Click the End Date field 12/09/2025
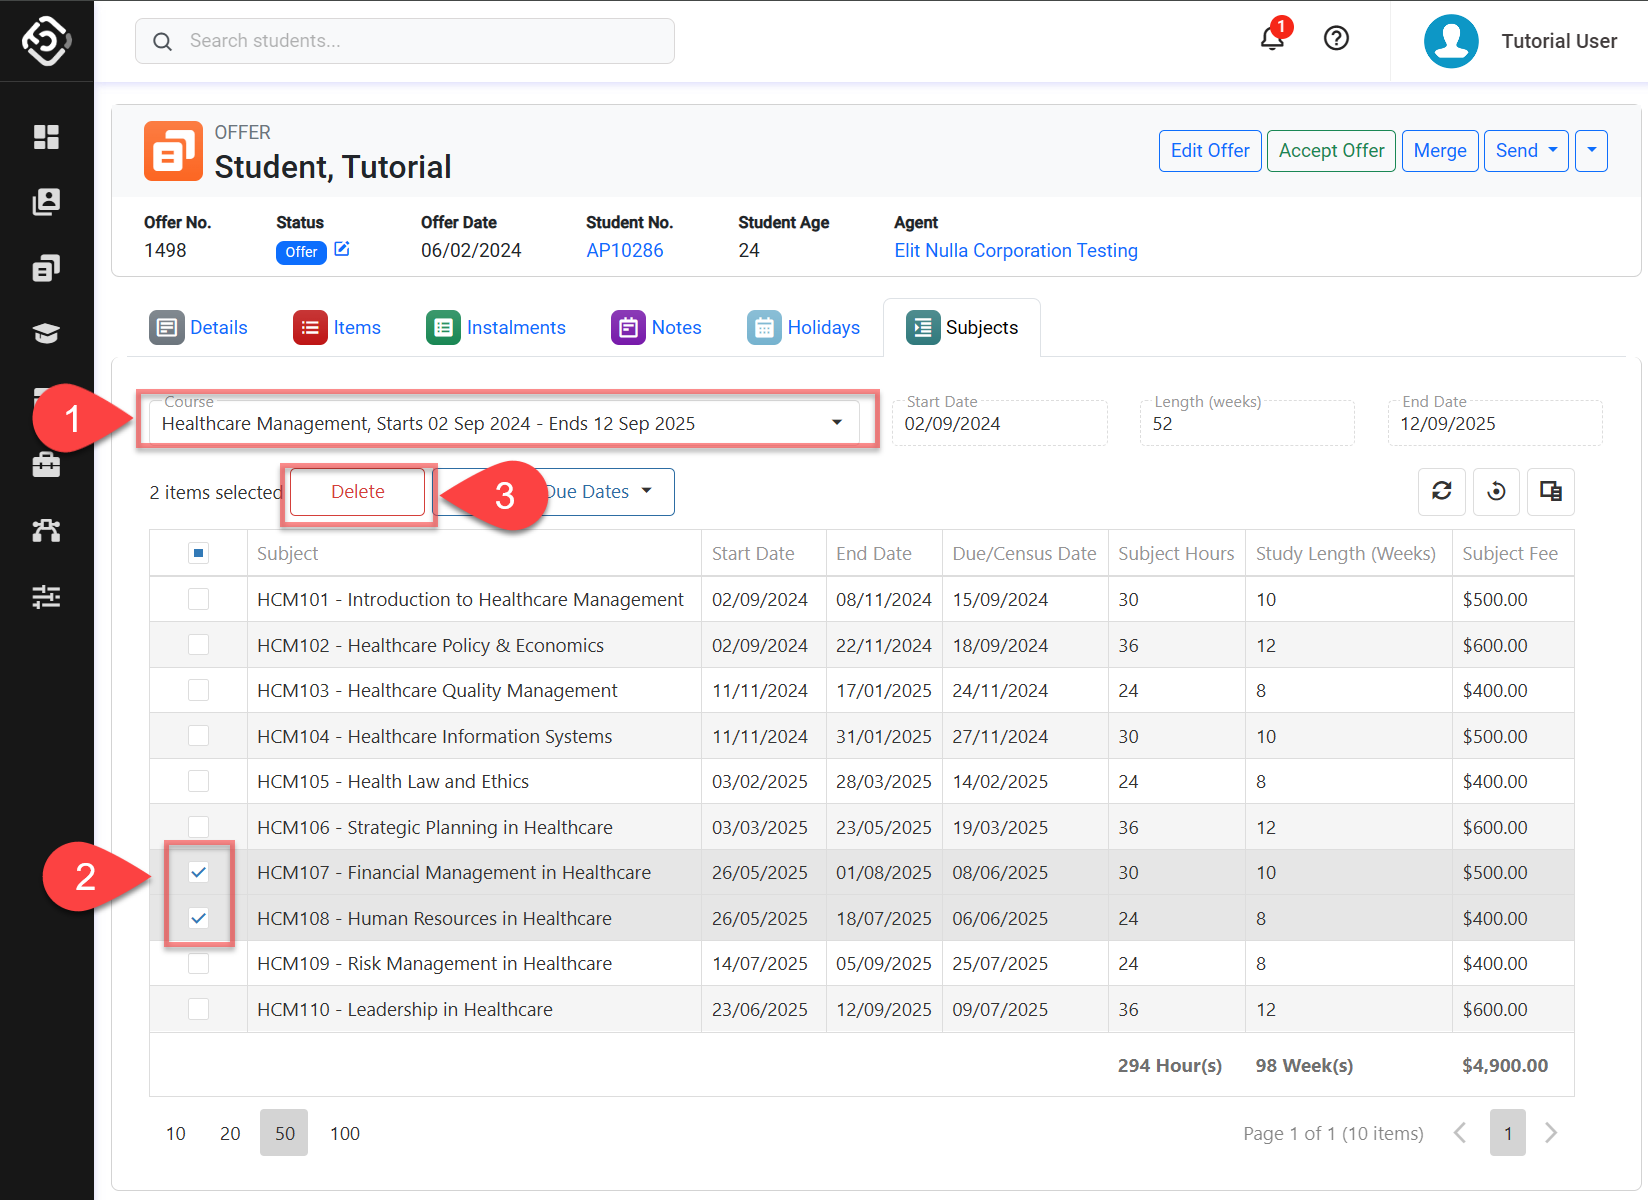 click(x=1495, y=423)
